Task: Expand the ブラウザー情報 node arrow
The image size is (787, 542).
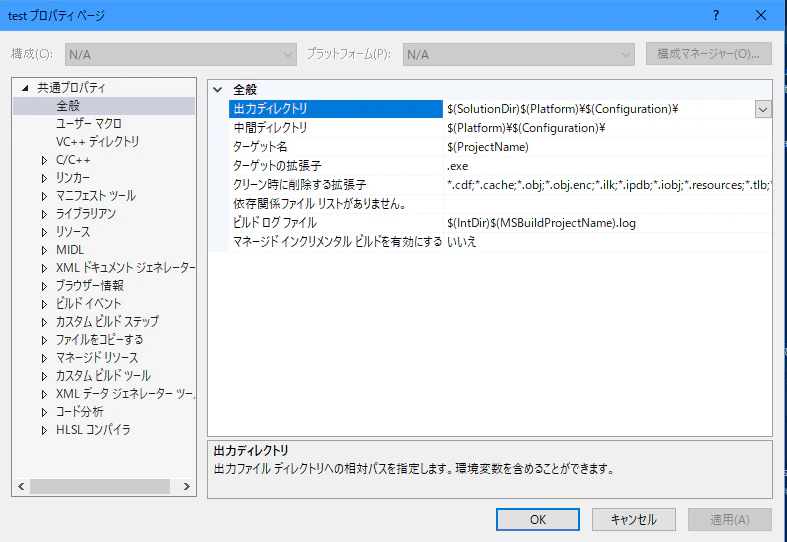Action: click(45, 287)
